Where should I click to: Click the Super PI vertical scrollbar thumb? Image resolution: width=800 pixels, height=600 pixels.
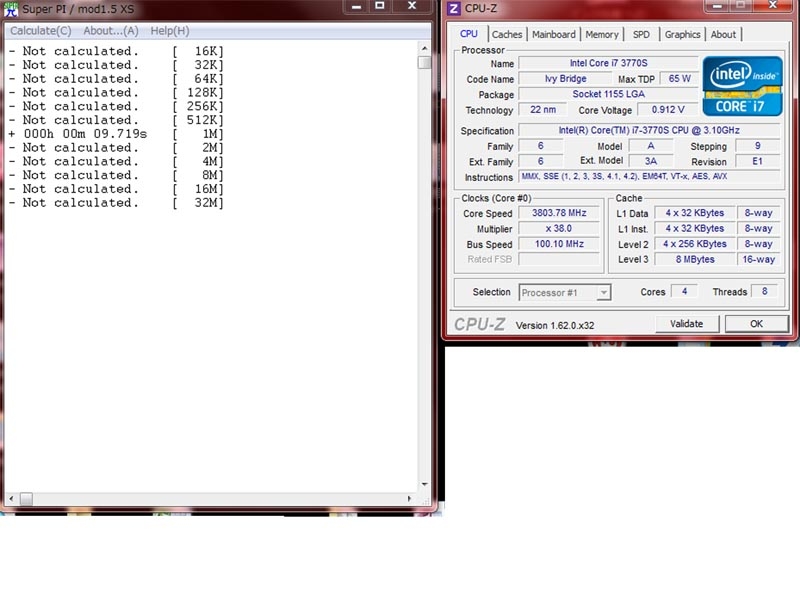pyautogui.click(x=424, y=62)
